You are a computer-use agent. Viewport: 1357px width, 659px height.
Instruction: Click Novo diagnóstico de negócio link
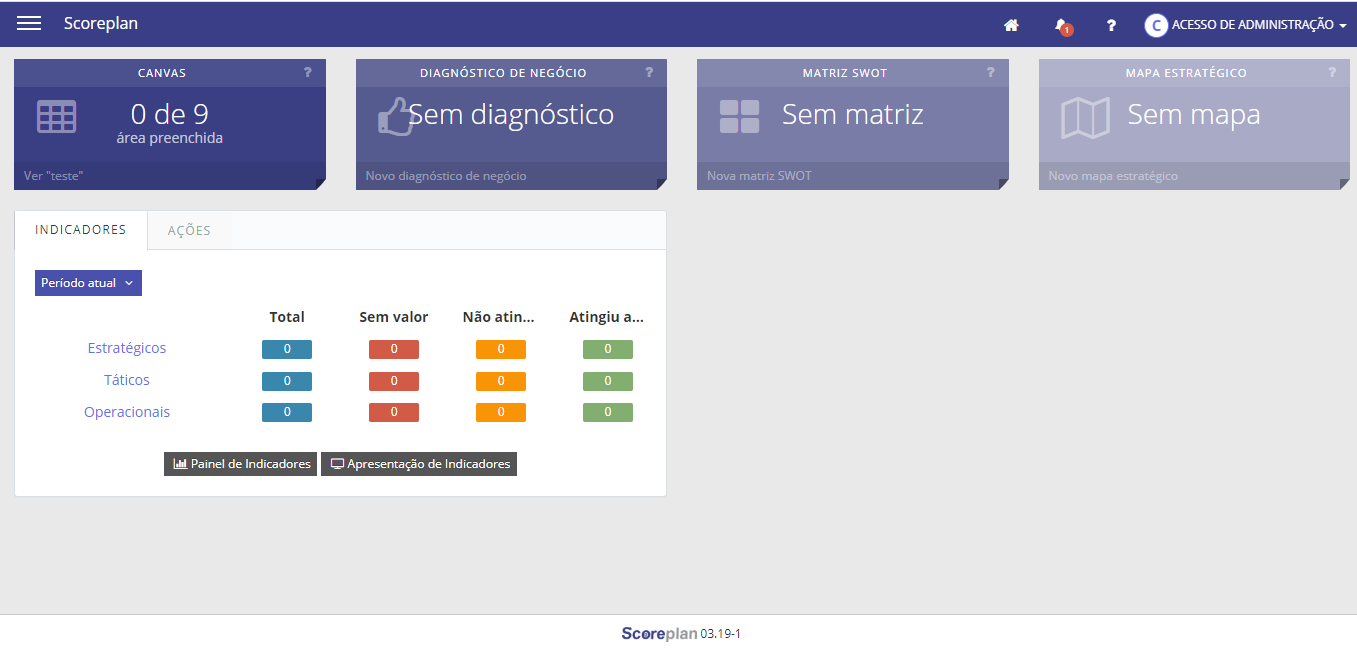point(446,176)
